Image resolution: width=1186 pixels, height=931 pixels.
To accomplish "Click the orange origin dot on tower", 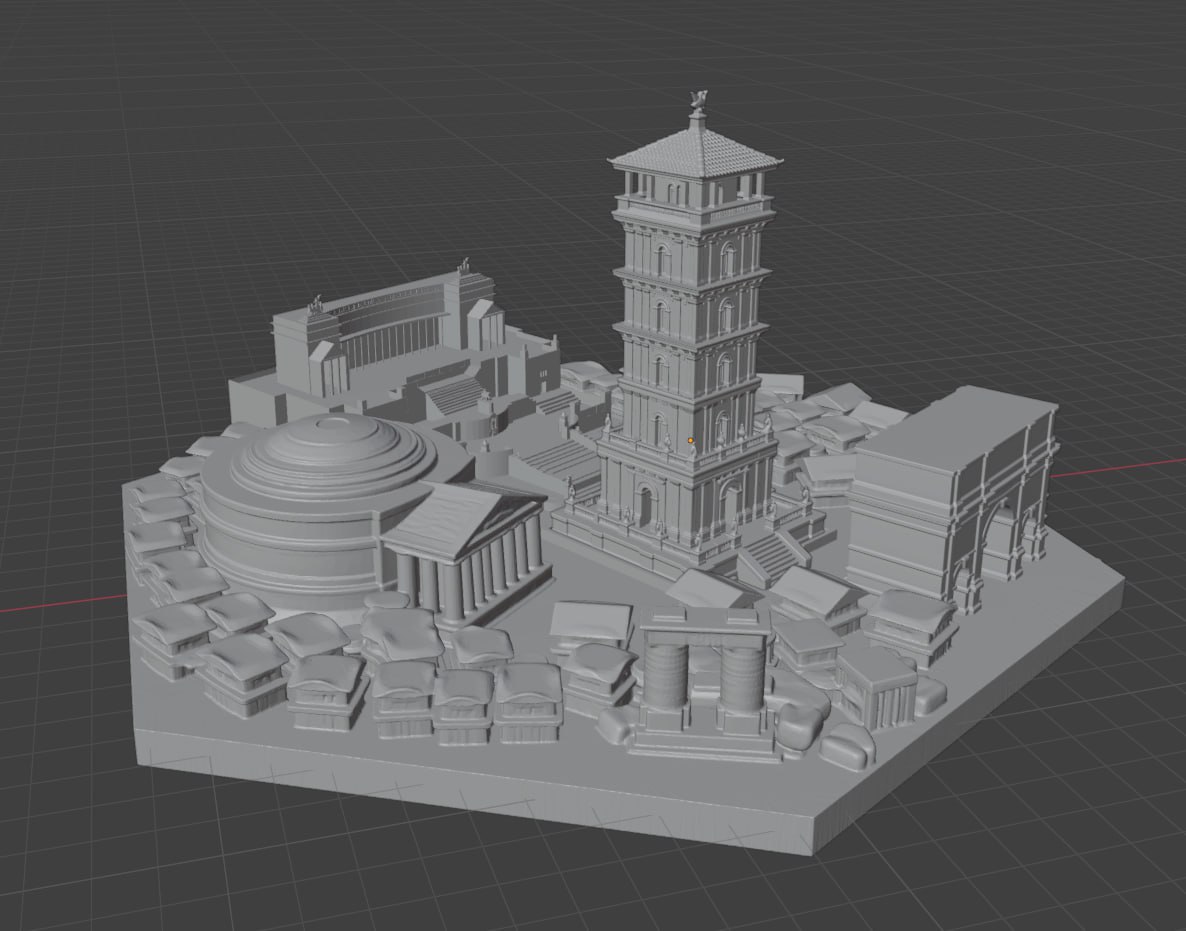I will click(x=691, y=440).
